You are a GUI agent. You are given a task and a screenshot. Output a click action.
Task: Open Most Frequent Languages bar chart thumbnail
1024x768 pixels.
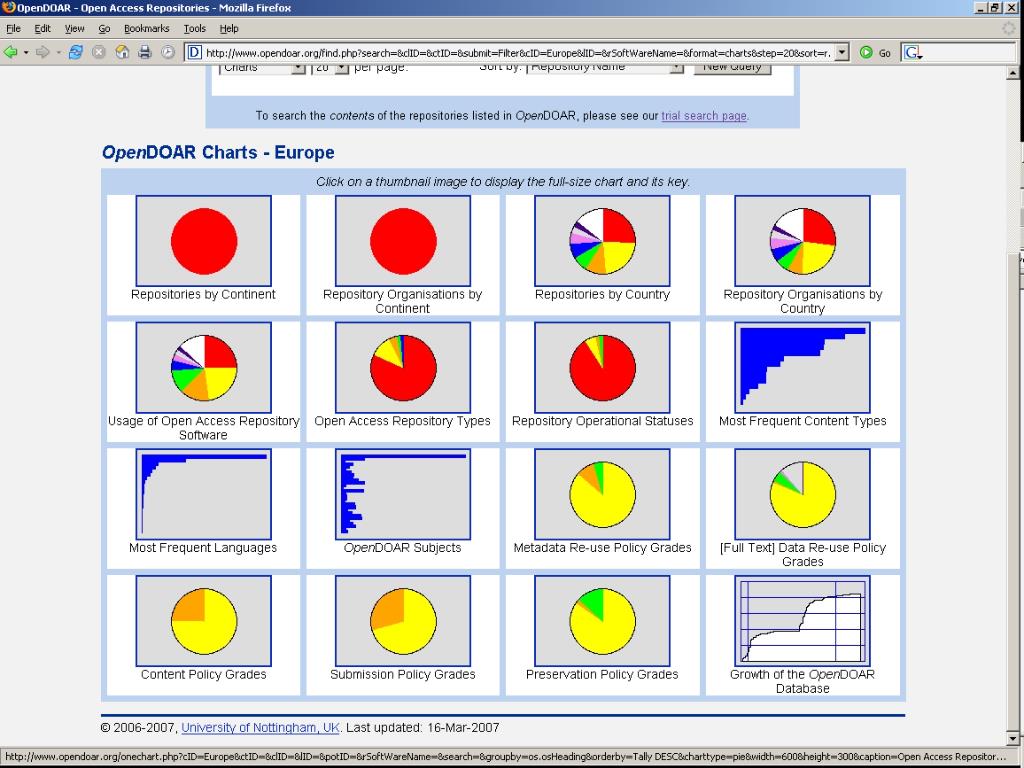(203, 494)
